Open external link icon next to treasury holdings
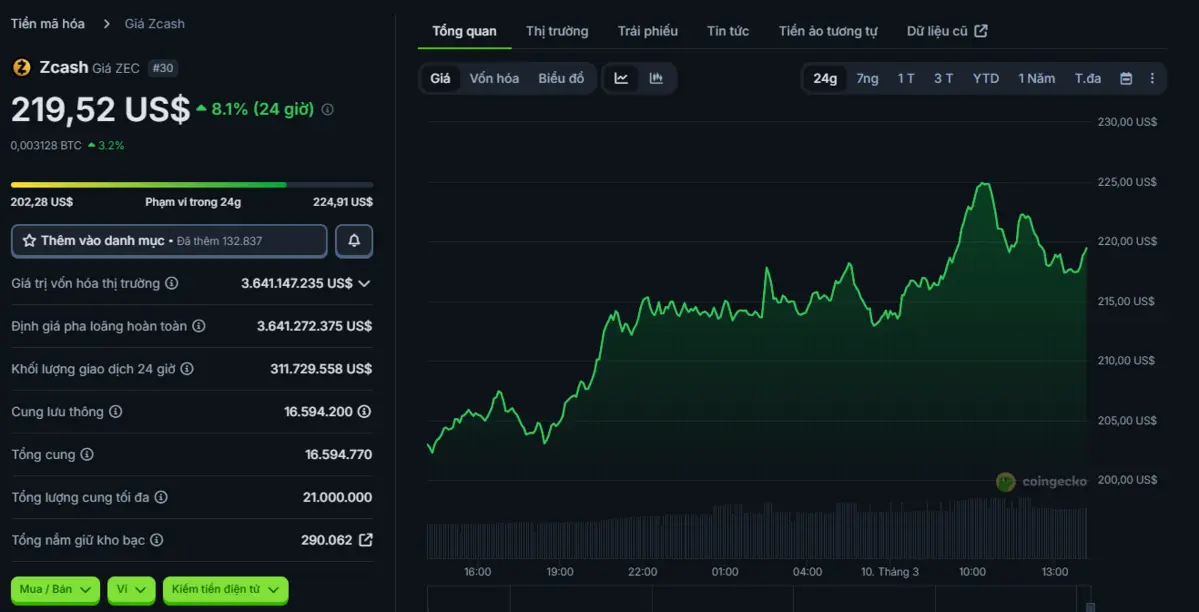Viewport: 1199px width, 612px height. 366,540
